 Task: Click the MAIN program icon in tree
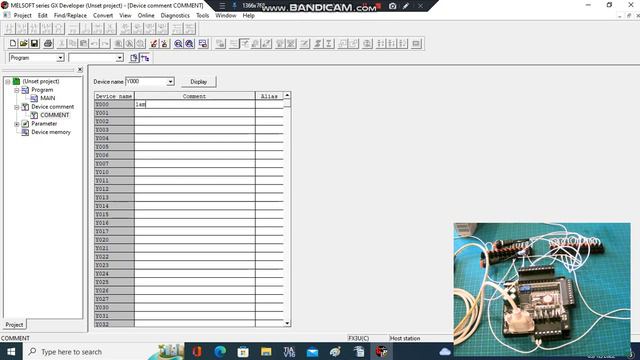(34, 98)
